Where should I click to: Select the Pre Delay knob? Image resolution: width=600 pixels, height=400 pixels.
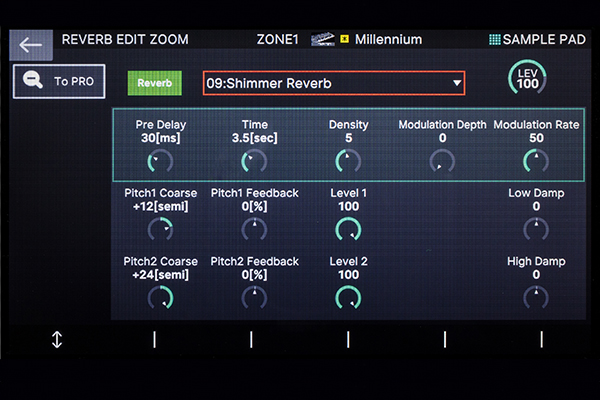click(159, 161)
